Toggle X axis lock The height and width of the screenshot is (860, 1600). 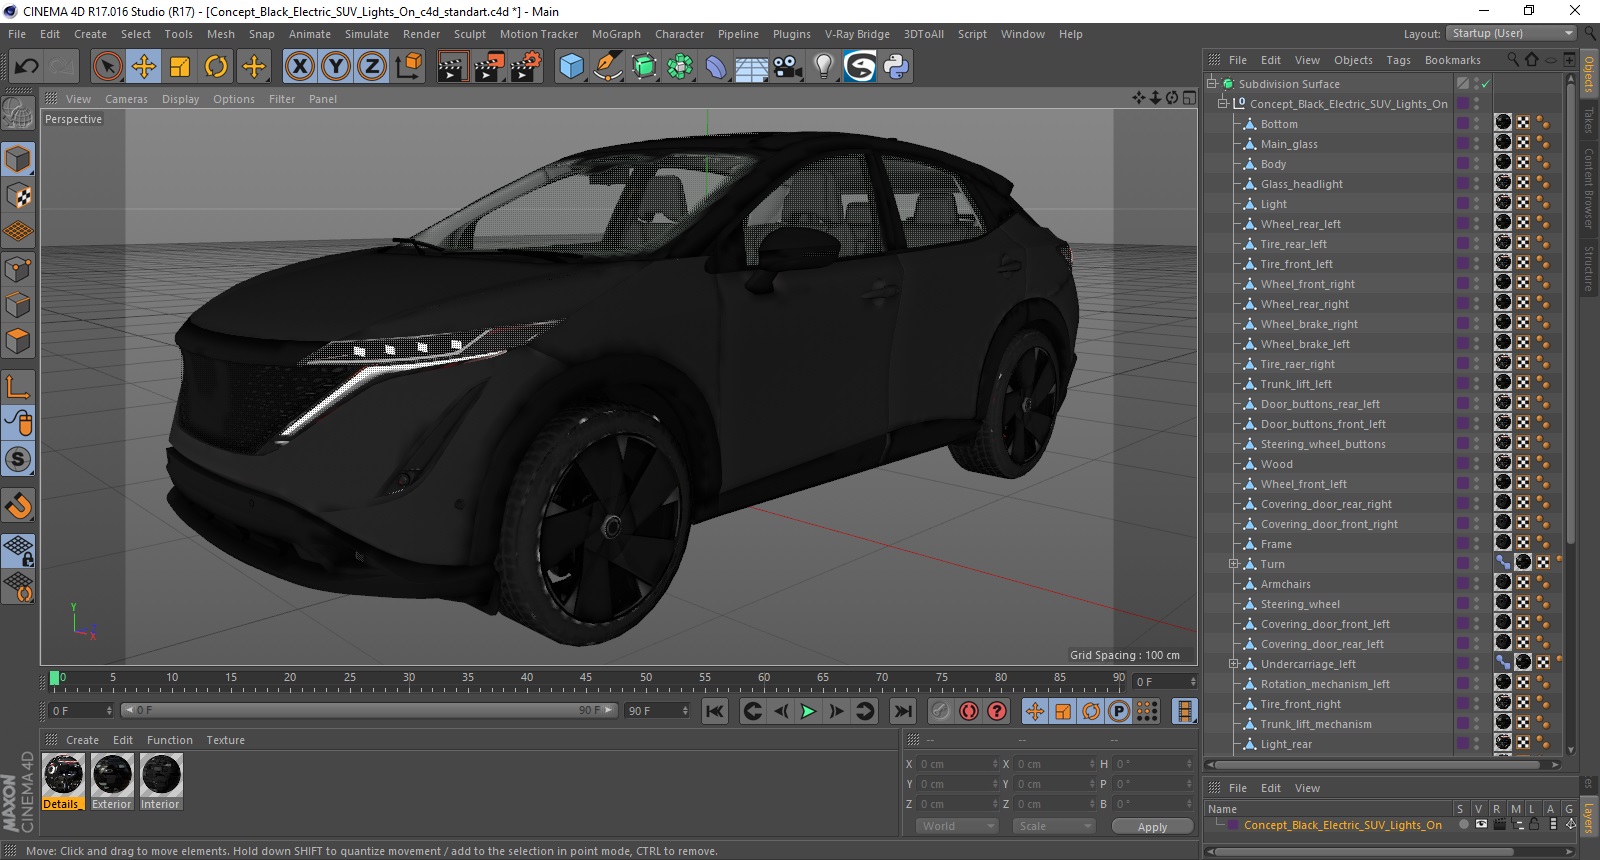click(x=299, y=67)
